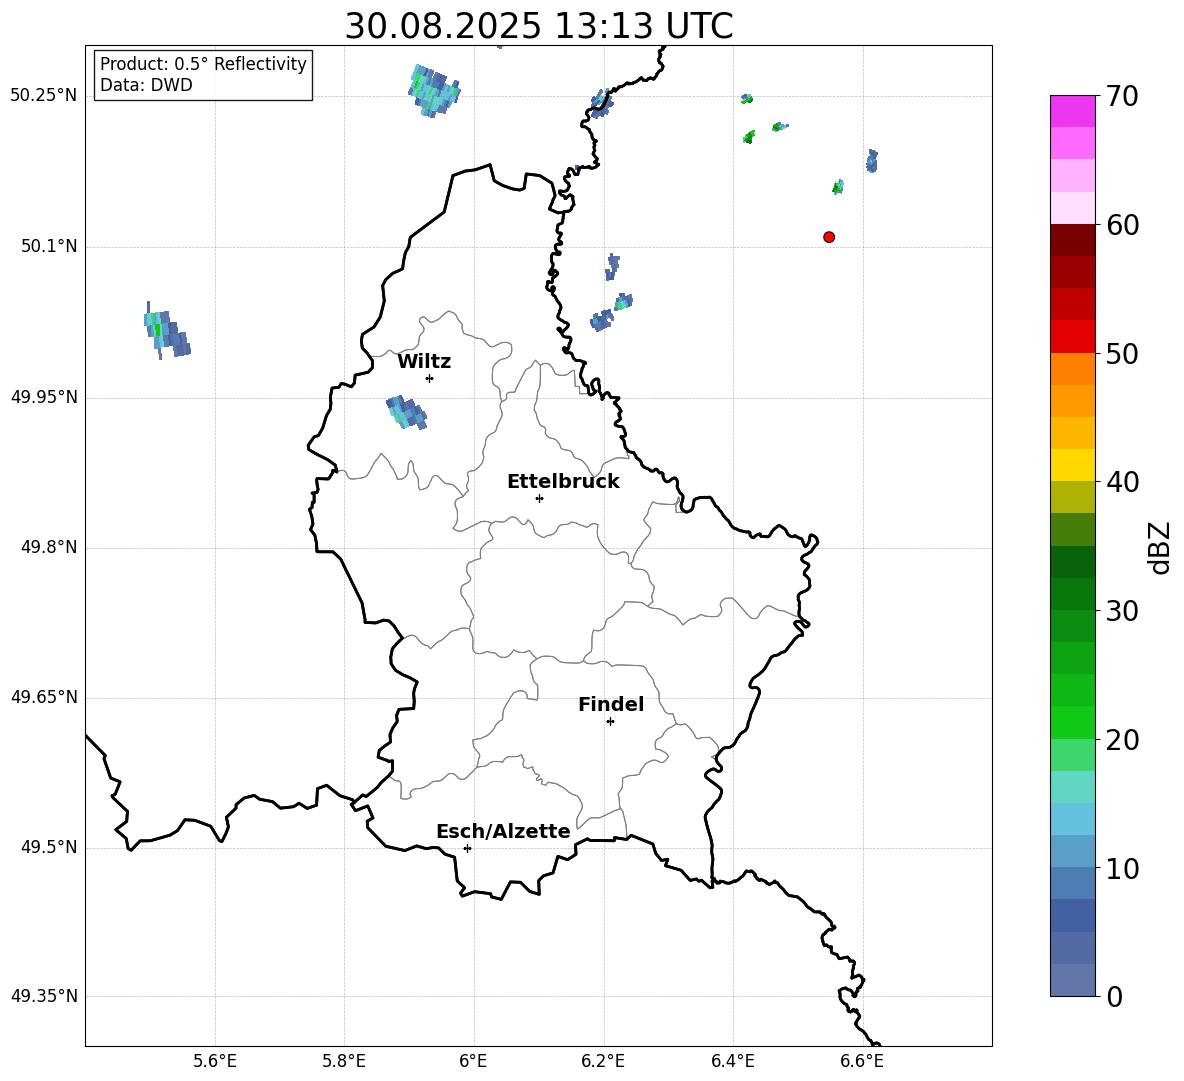Click the 49.95°N latitude label

(44, 397)
